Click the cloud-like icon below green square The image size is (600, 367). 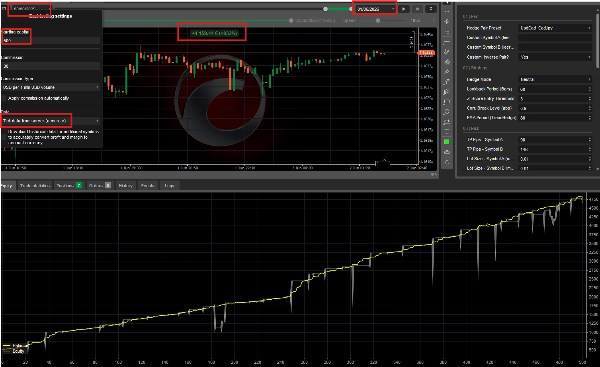tap(447, 152)
